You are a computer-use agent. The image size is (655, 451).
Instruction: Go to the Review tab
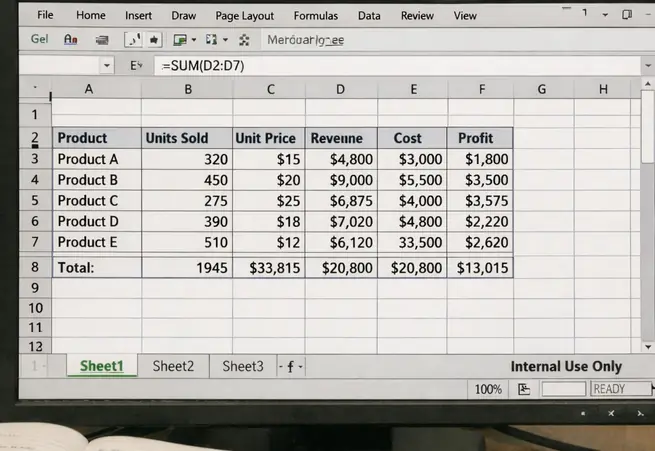pos(417,16)
